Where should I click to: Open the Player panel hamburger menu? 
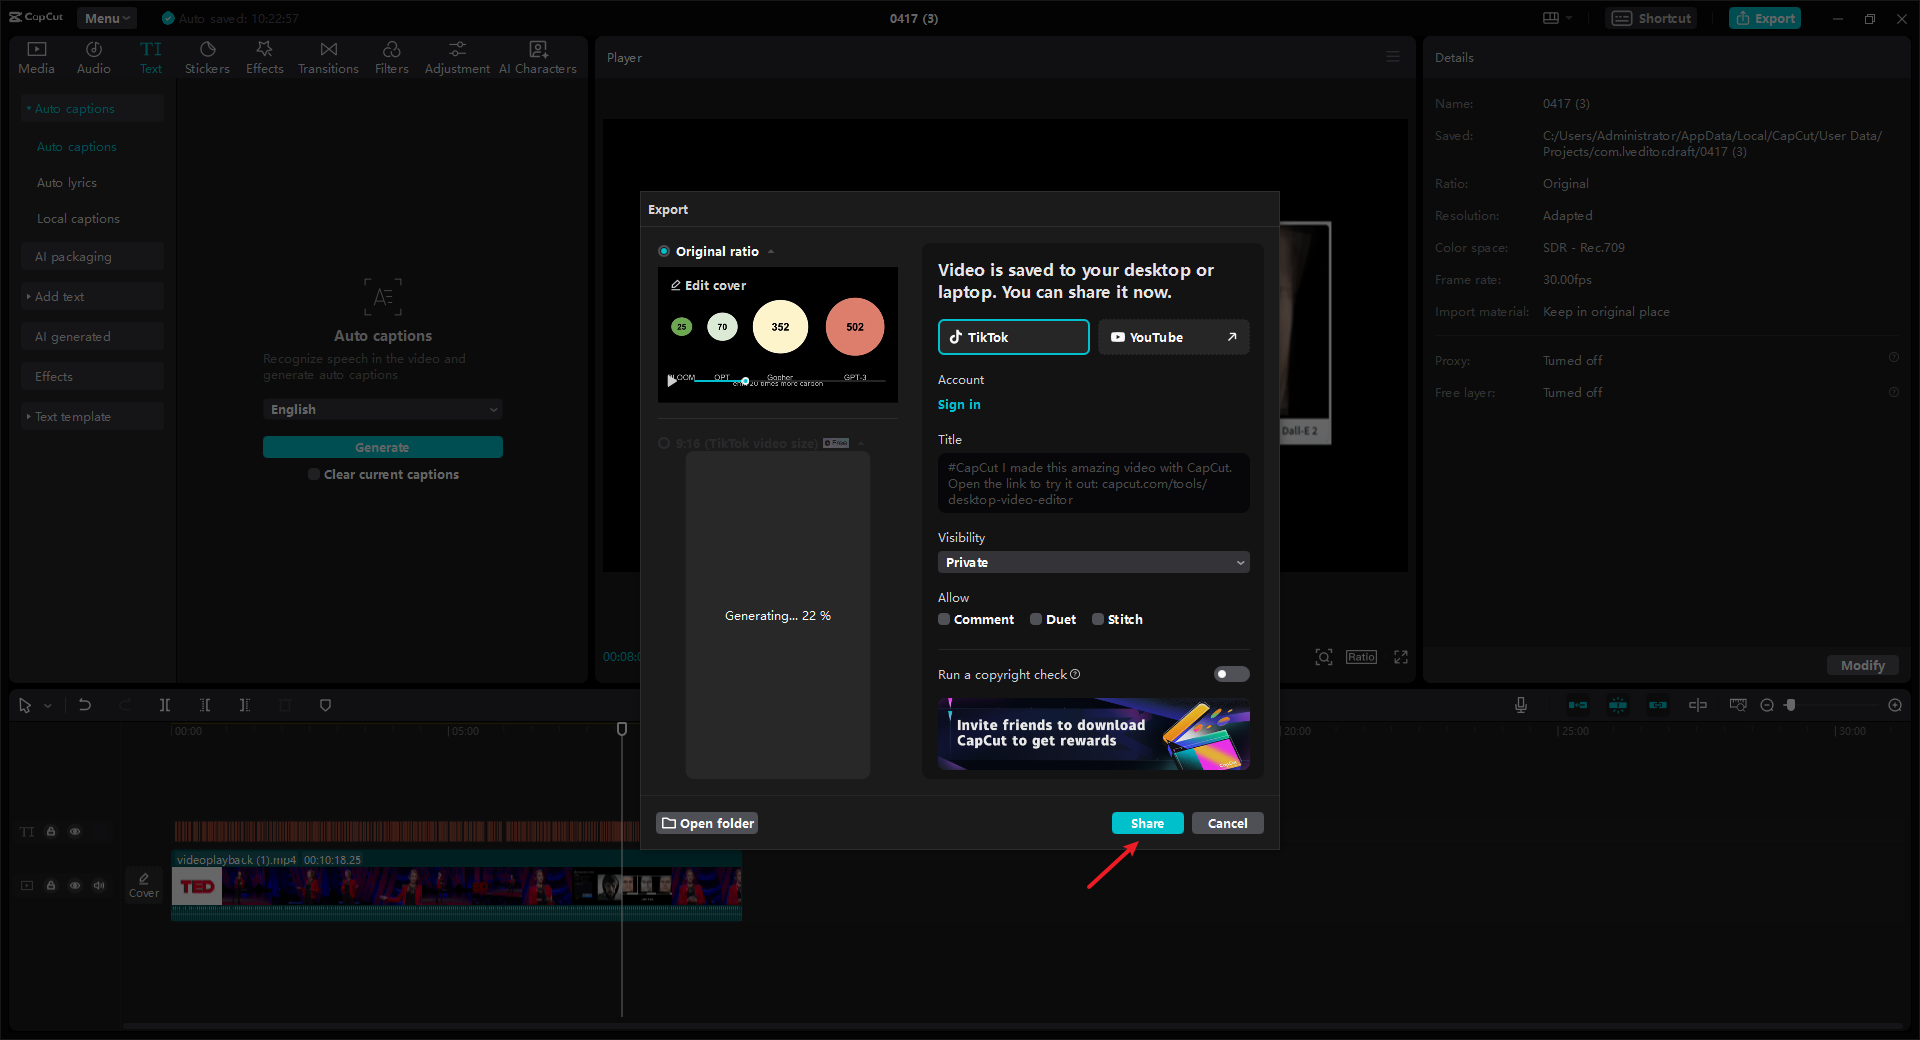pos(1393,57)
